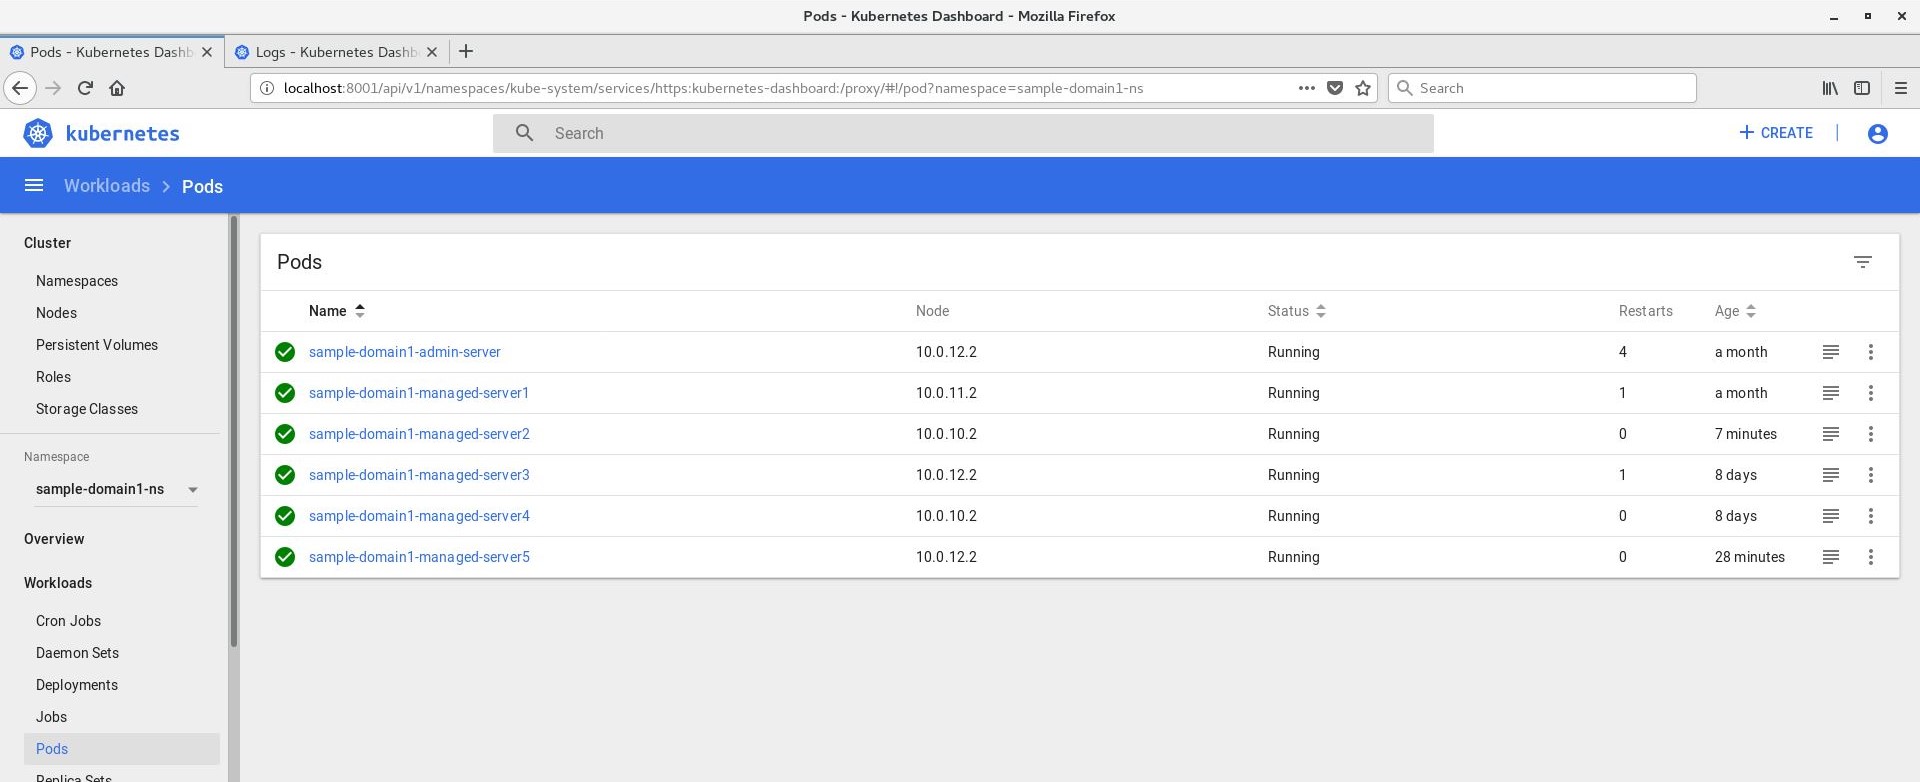Screen dimensions: 1920x782
Task: Click the dashboard Search field
Action: pyautogui.click(x=962, y=134)
